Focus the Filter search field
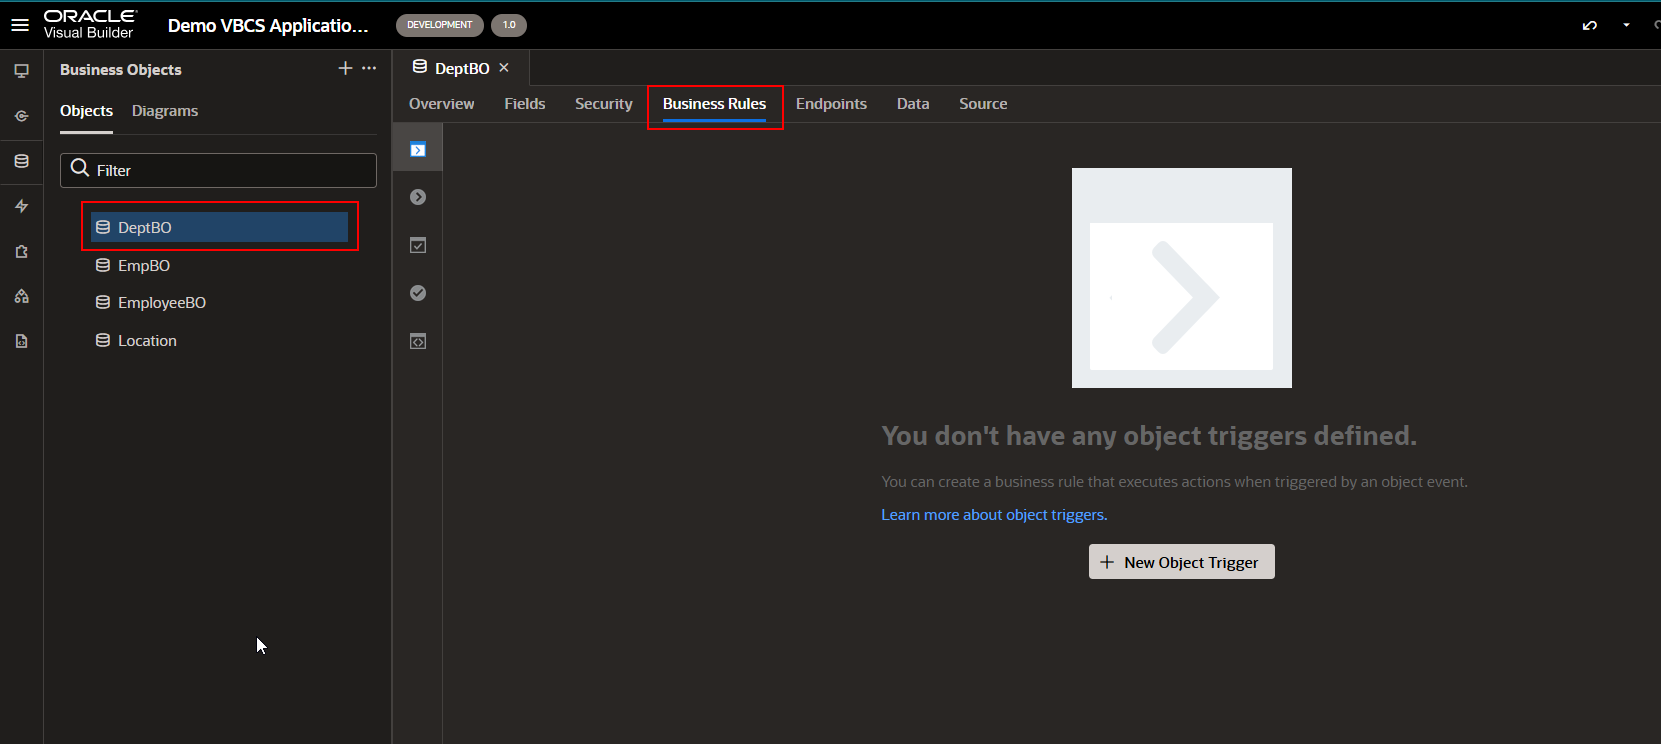1661x744 pixels. [x=218, y=170]
